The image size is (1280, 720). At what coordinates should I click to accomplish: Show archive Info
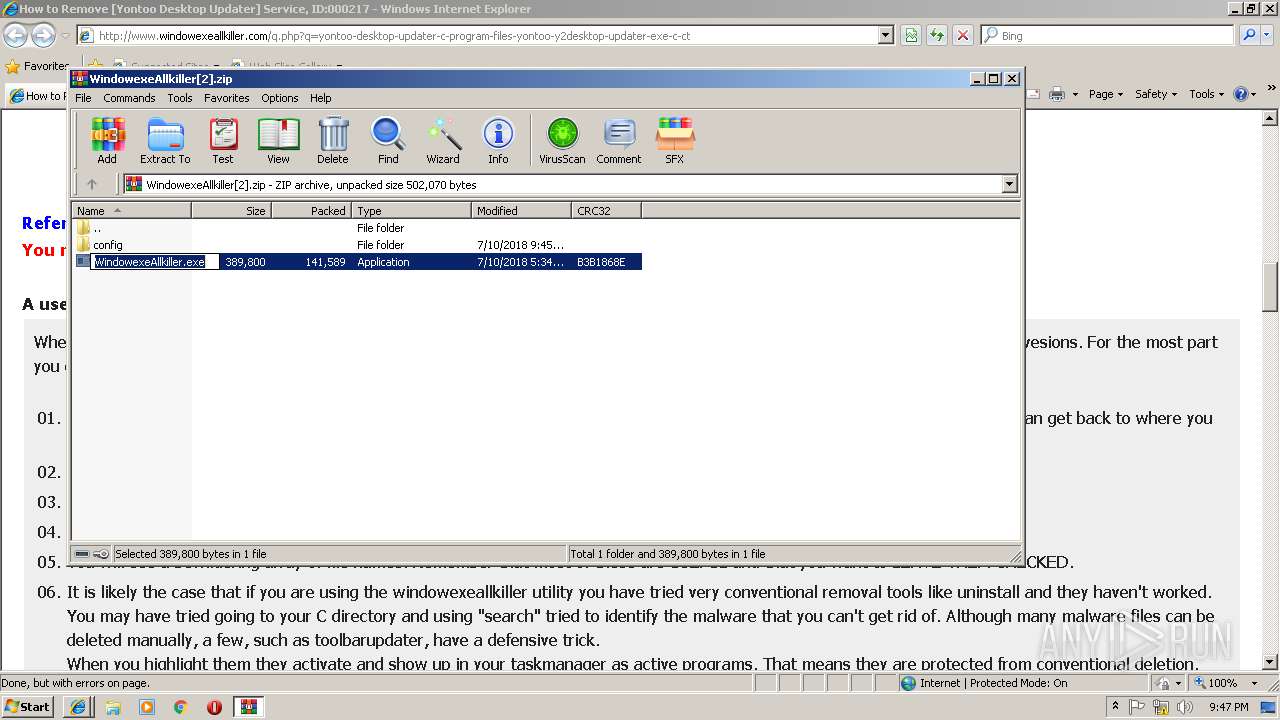coord(498,140)
